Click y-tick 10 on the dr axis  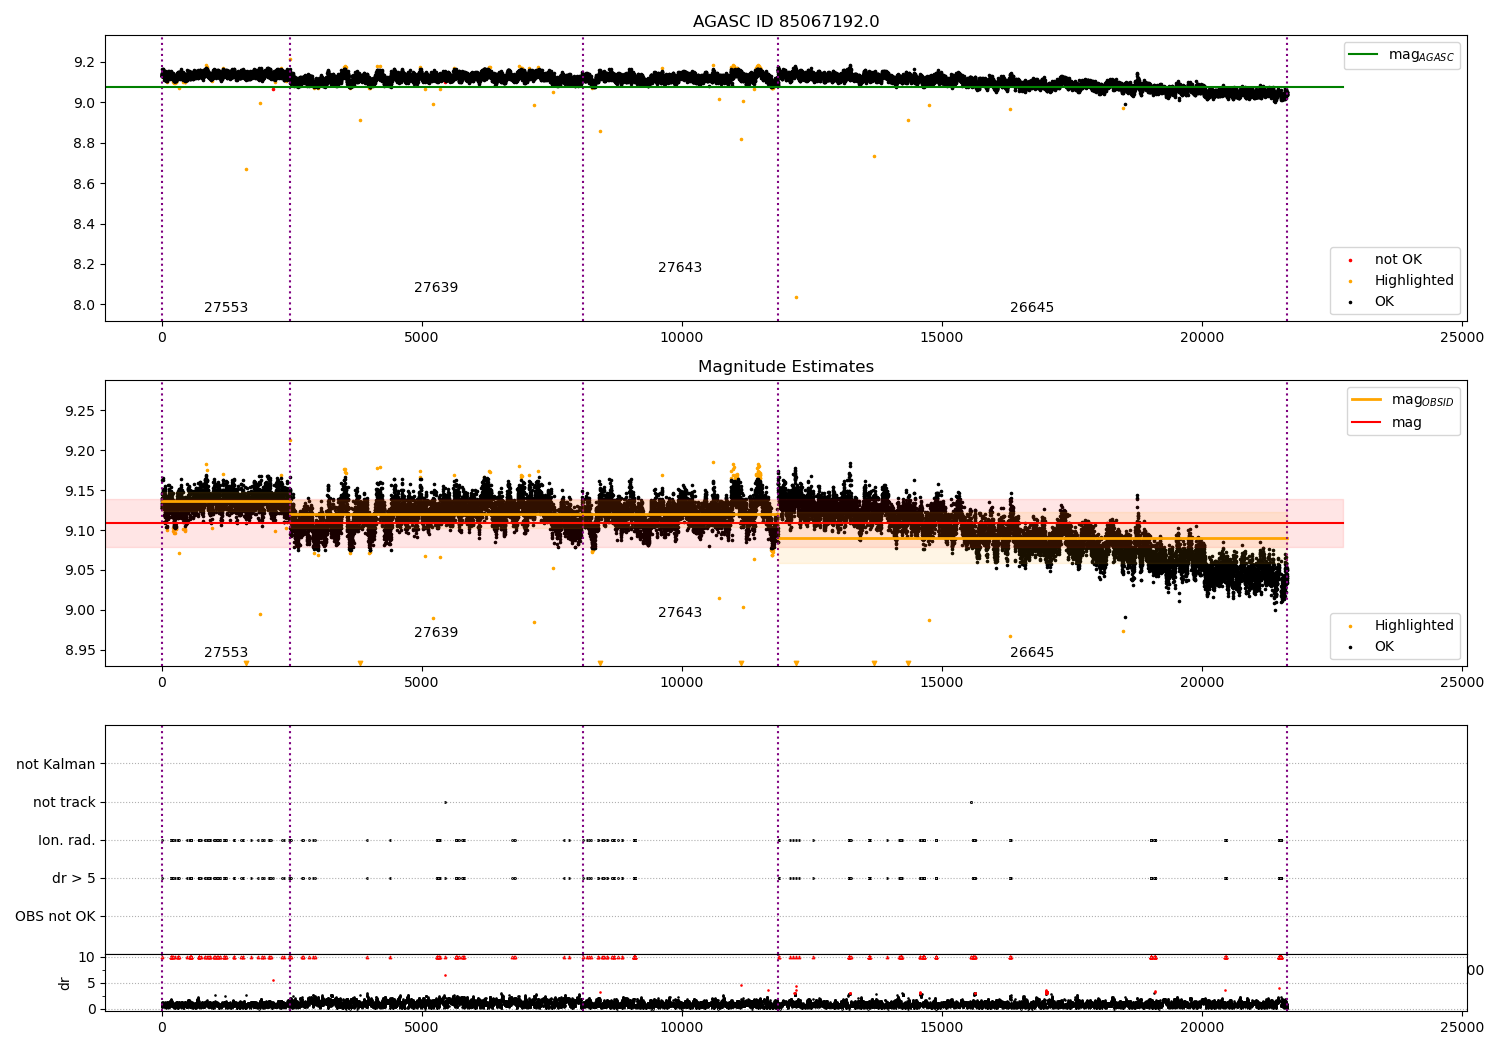pos(88,958)
